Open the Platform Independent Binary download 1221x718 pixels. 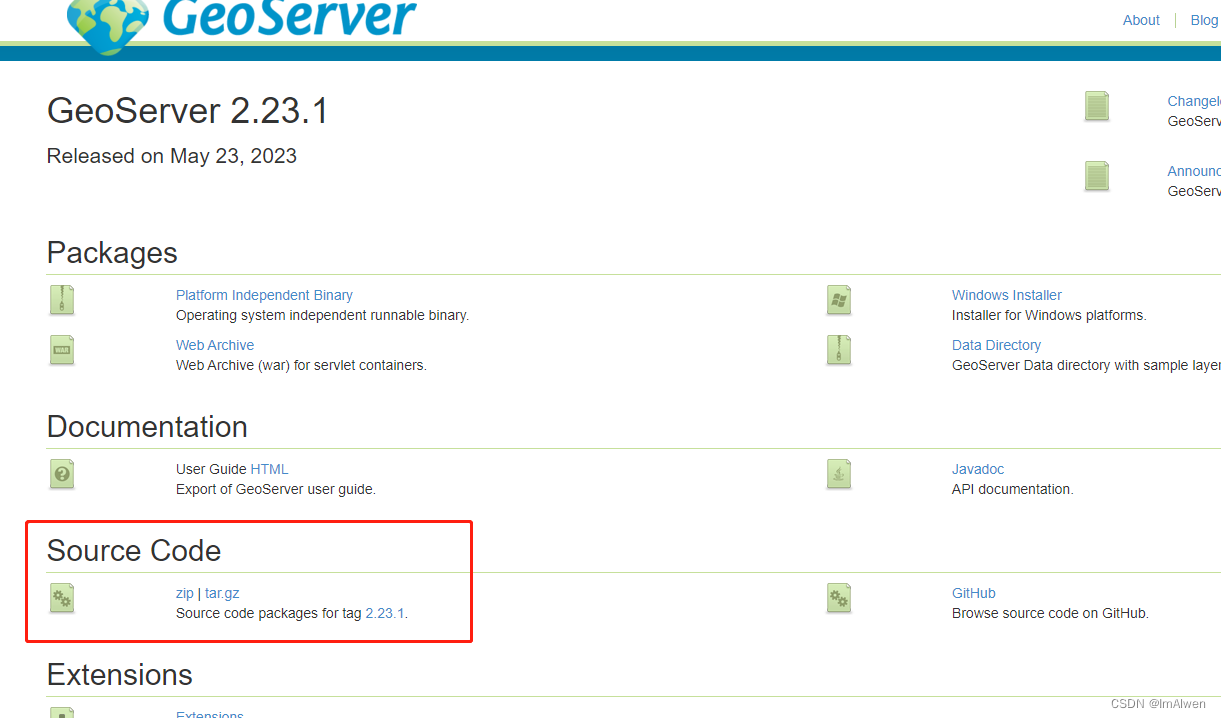[x=264, y=294]
